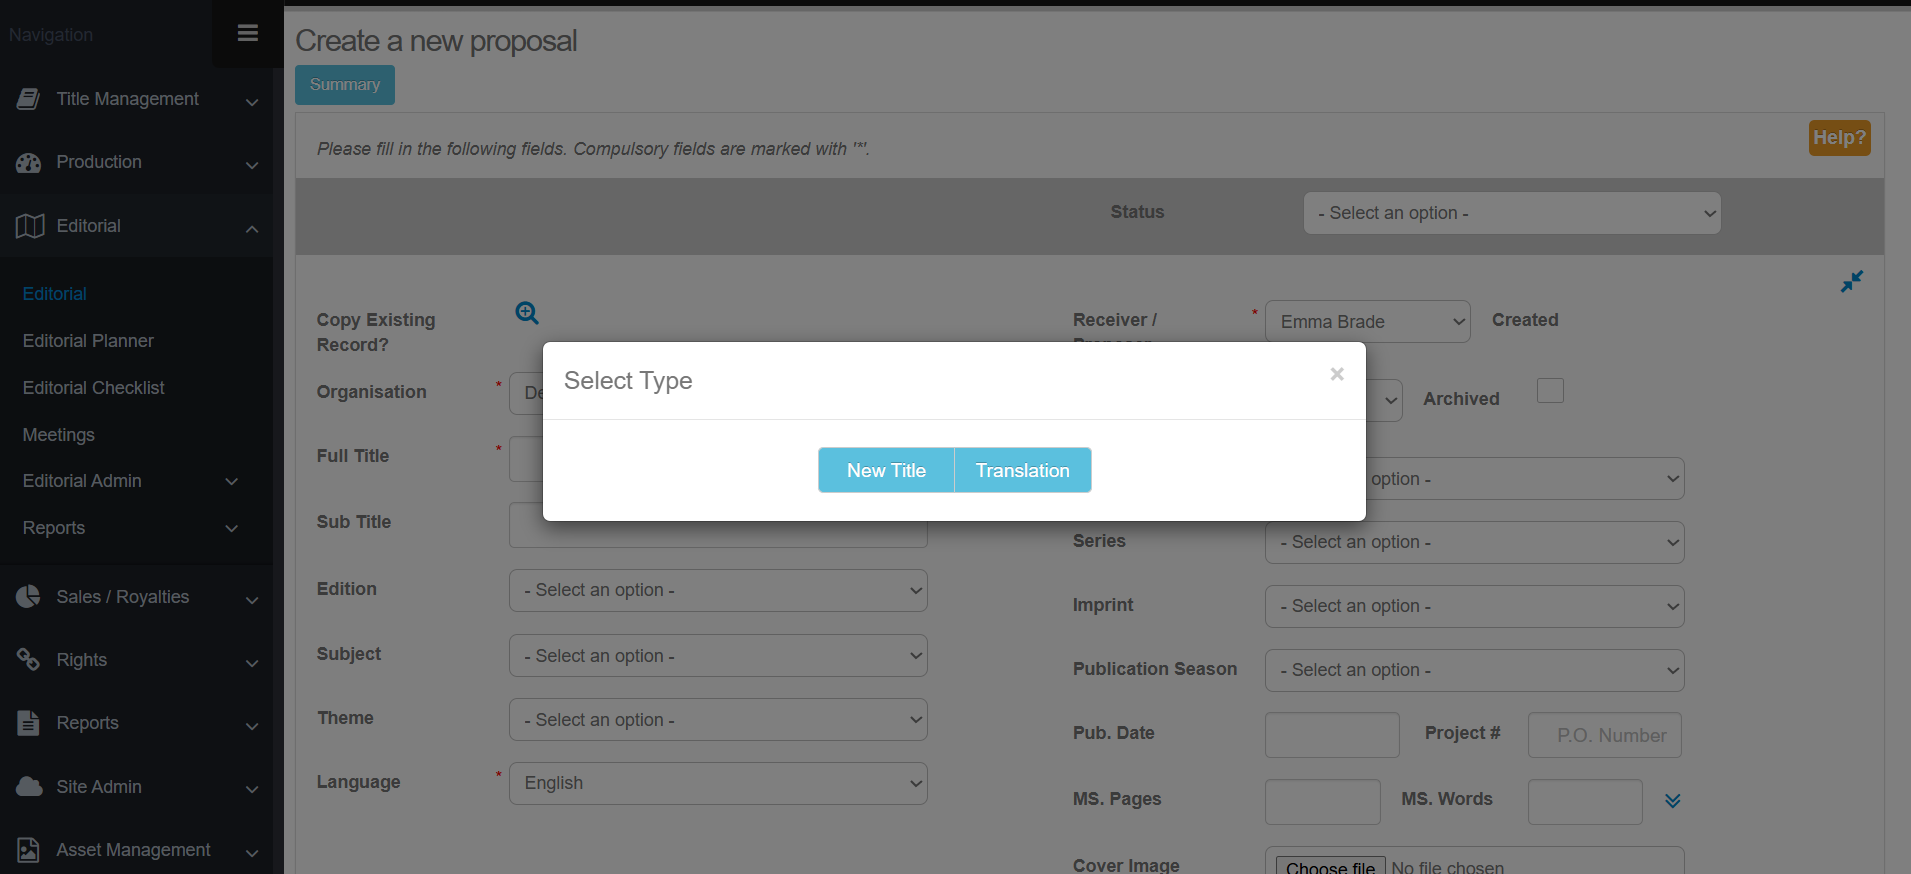Expand the Title Management menu
This screenshot has height=874, width=1911.
(137, 99)
